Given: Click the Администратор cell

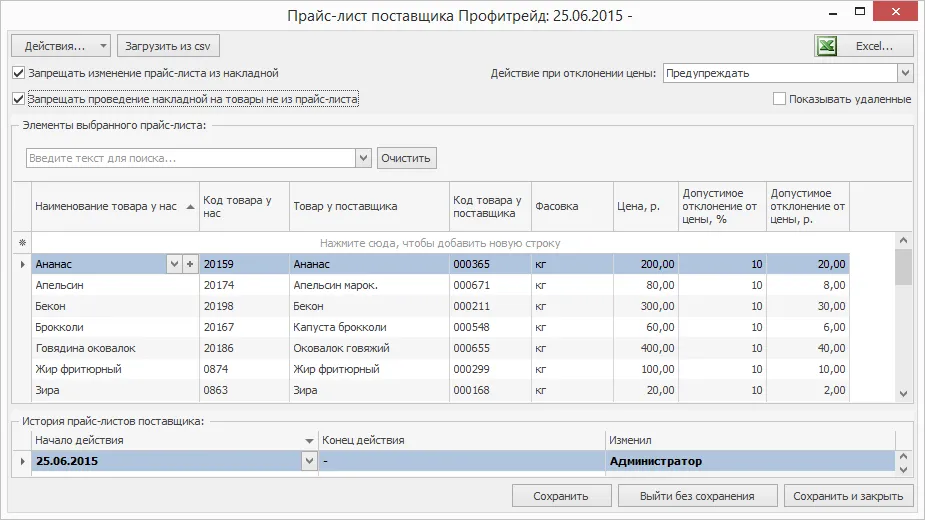Looking at the screenshot, I should pos(750,461).
